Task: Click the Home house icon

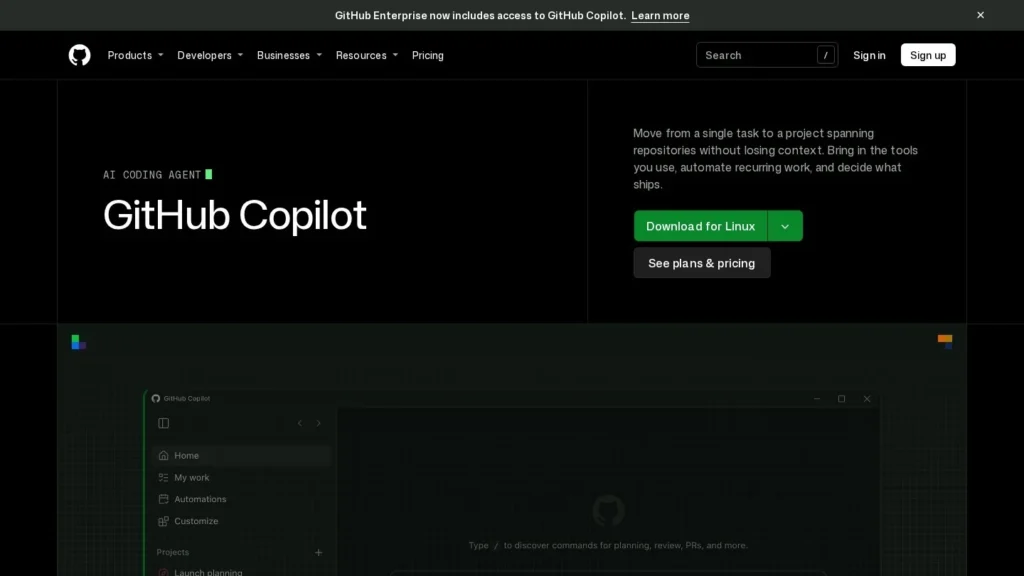Action: point(163,455)
